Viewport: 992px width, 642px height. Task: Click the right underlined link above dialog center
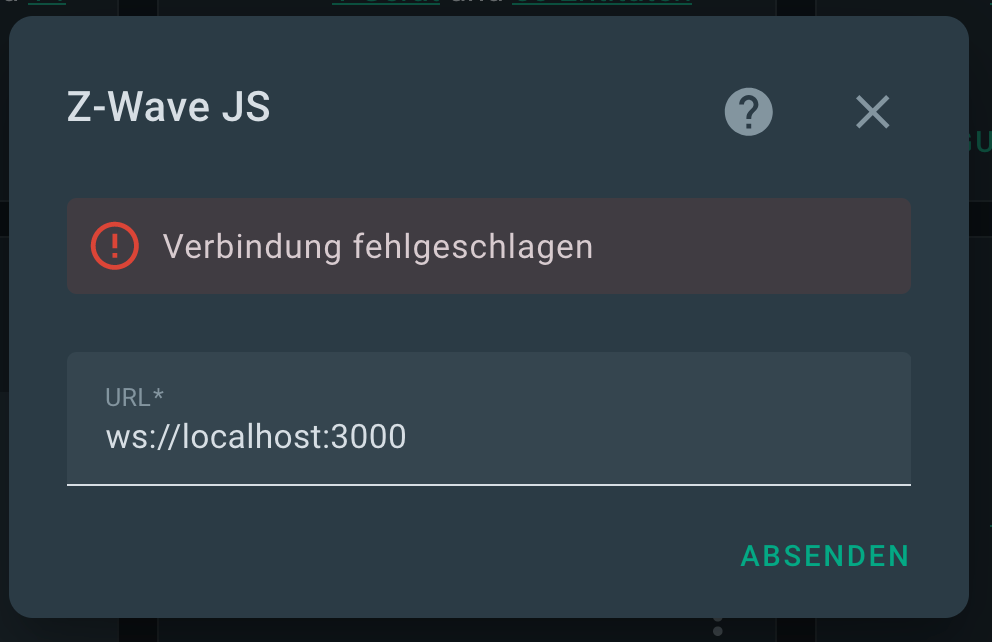point(601,3)
